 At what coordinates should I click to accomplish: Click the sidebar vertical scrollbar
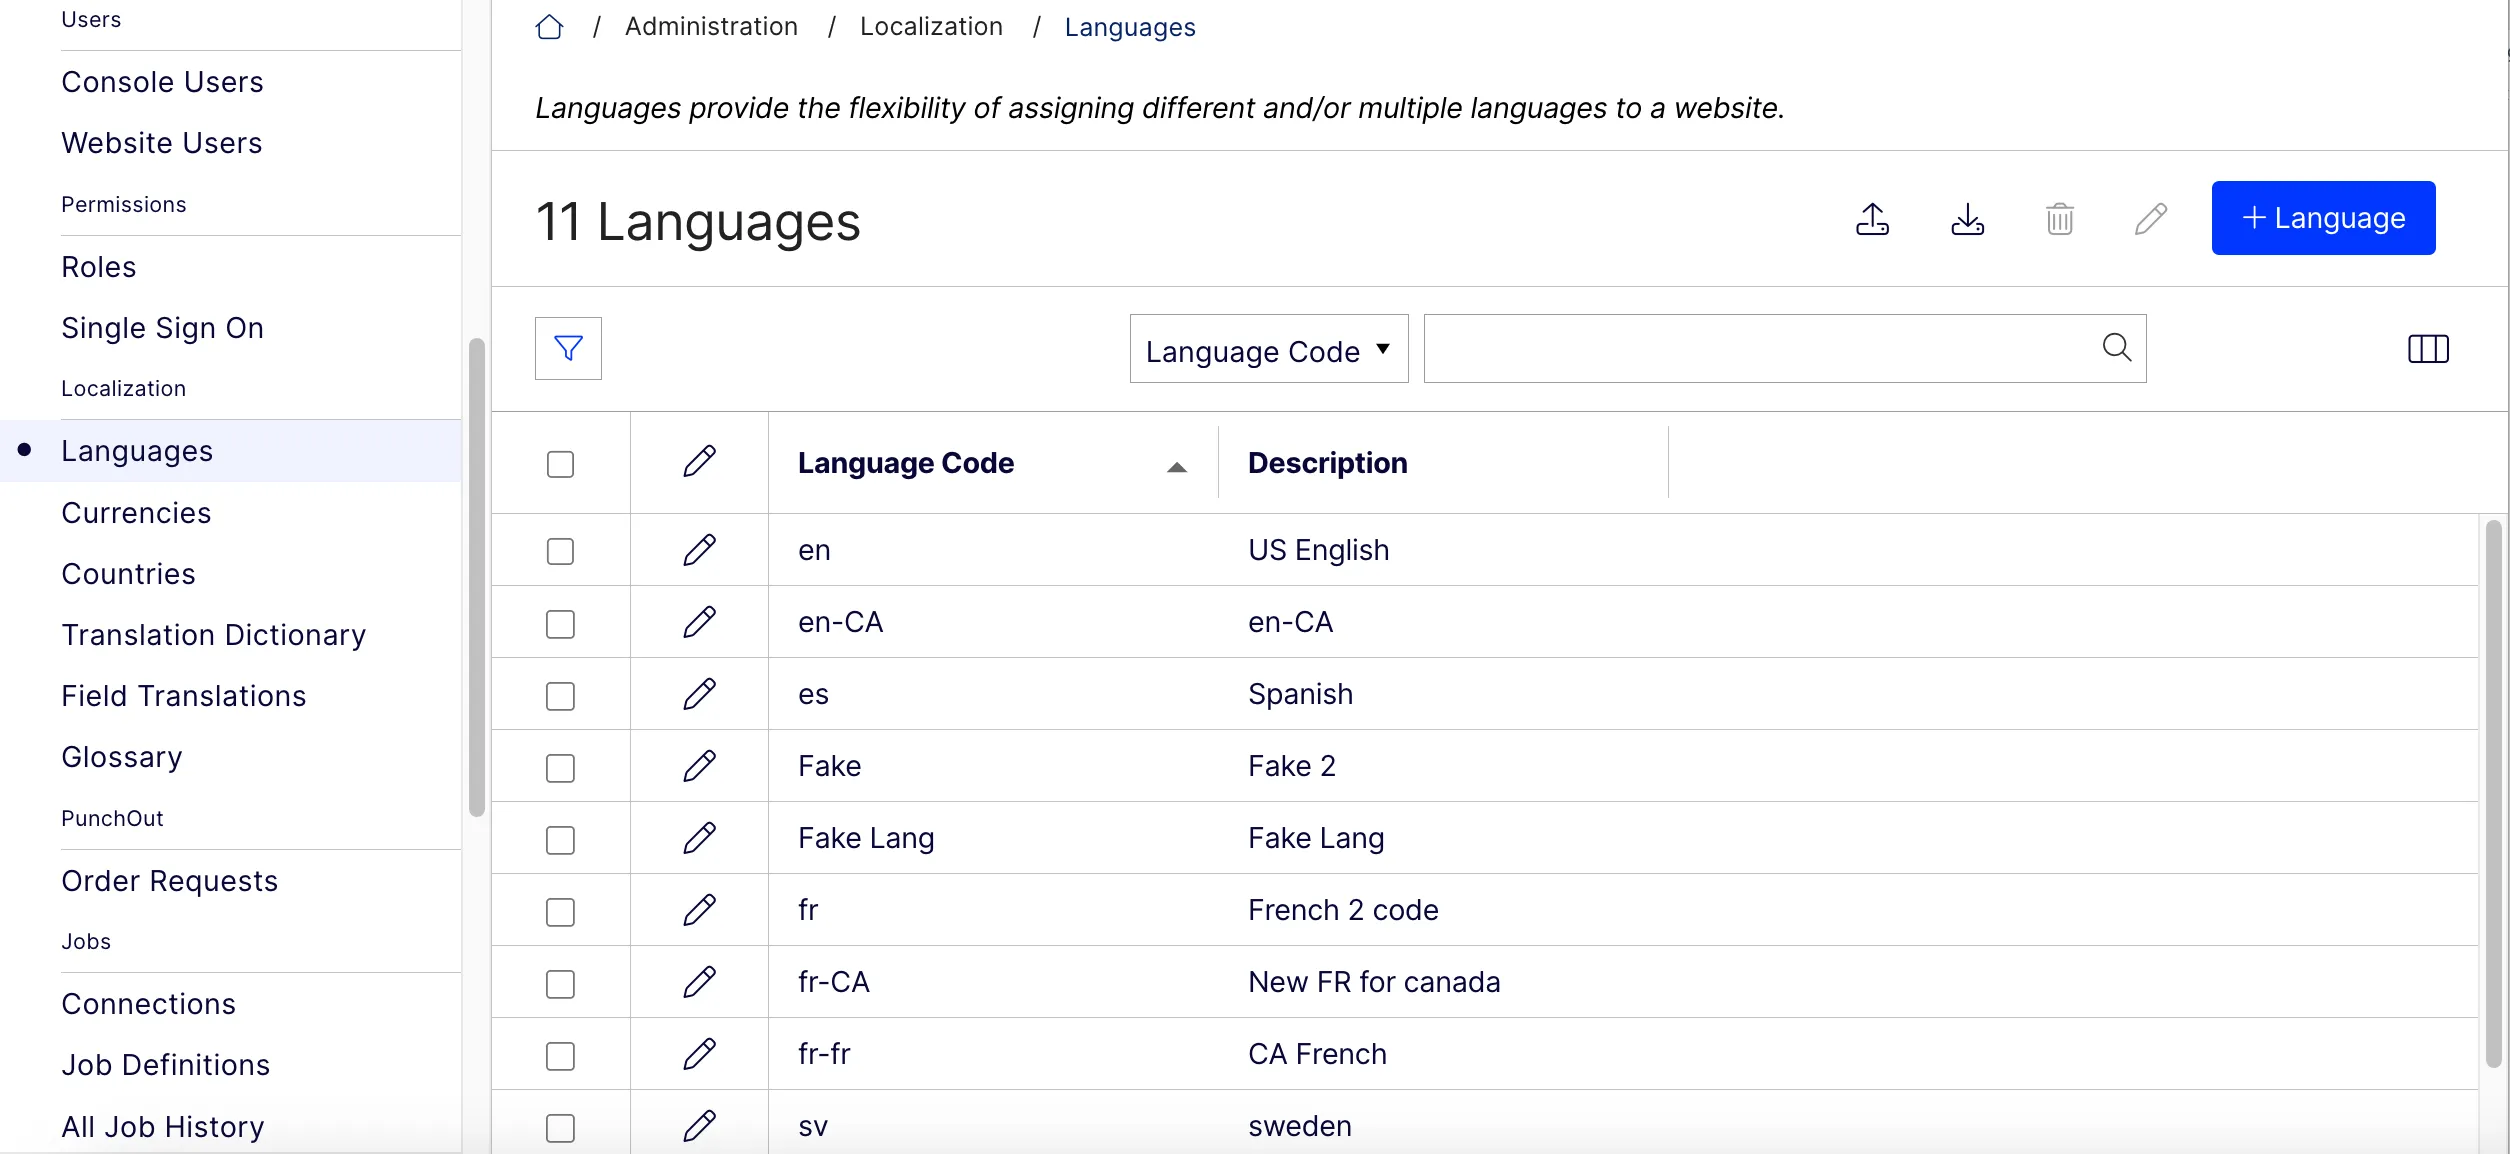[476, 578]
